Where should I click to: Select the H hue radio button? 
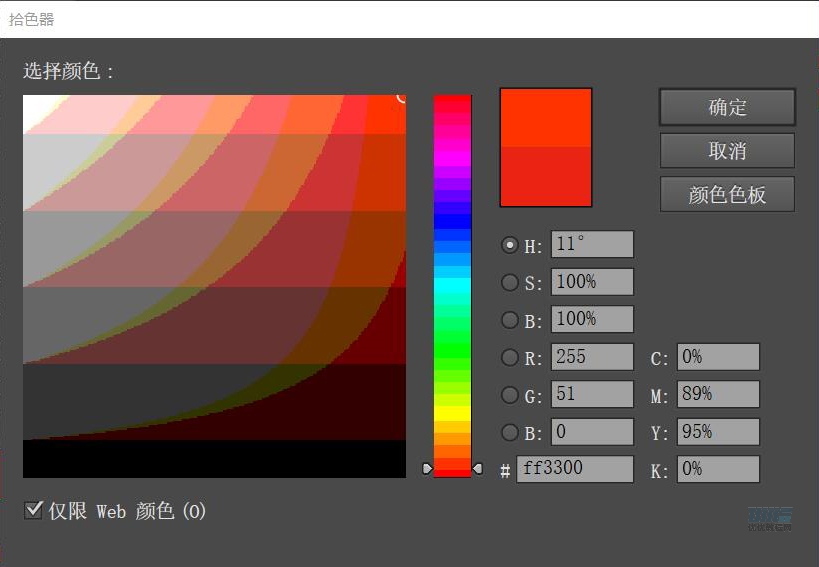click(x=510, y=245)
